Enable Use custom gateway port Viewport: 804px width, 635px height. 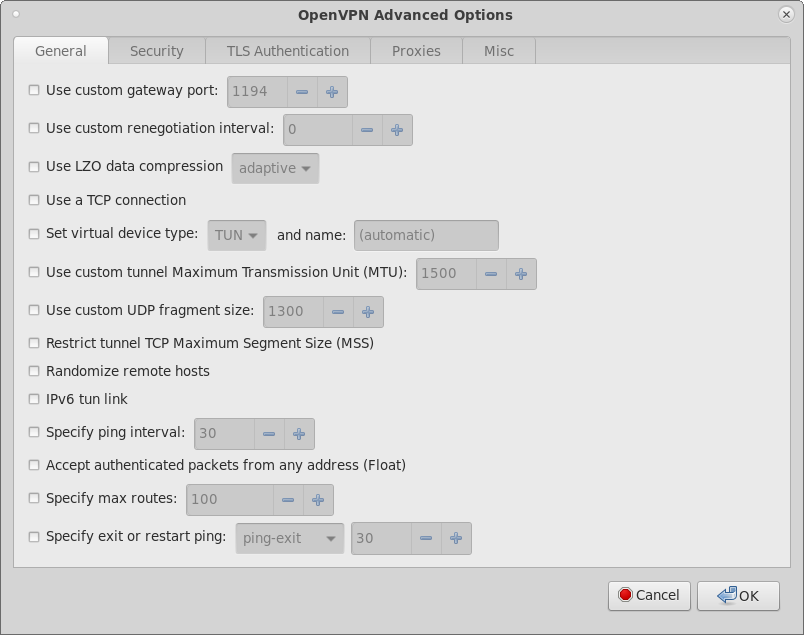tap(34, 90)
